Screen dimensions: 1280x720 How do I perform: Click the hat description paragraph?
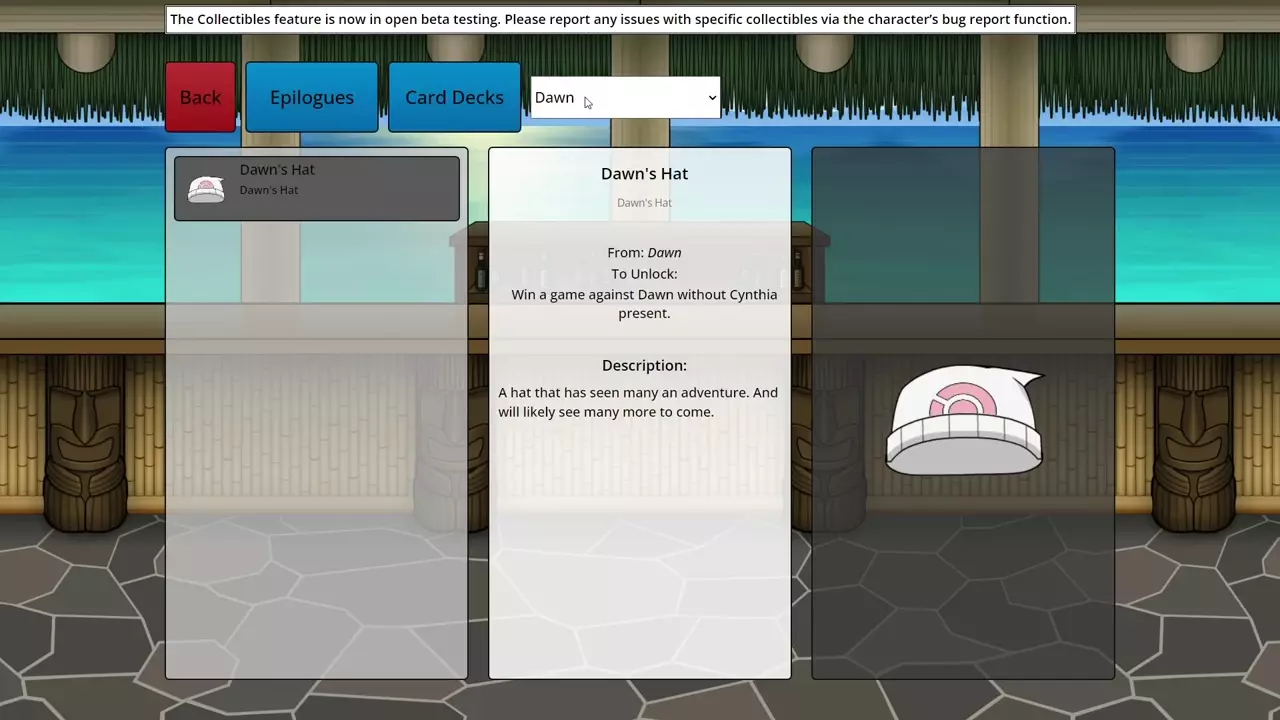tap(638, 402)
